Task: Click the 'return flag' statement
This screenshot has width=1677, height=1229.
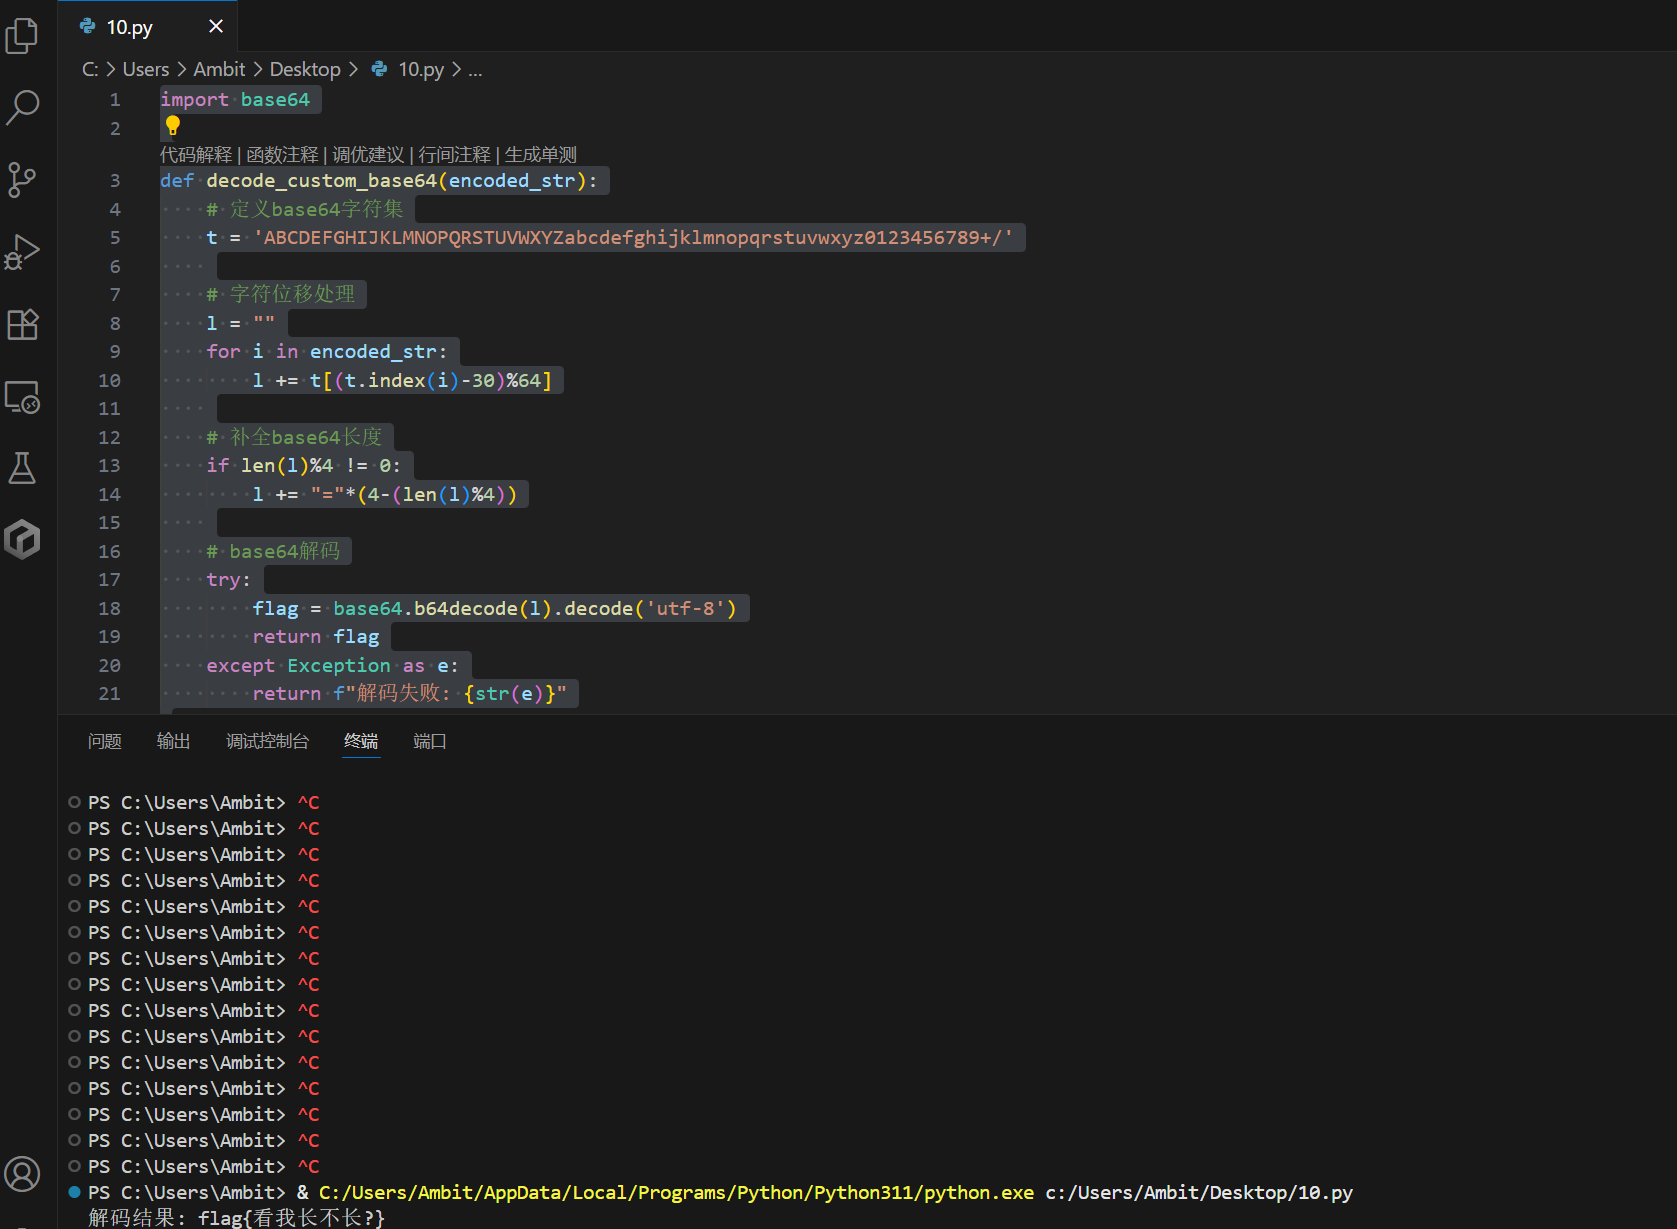Action: click(x=316, y=636)
